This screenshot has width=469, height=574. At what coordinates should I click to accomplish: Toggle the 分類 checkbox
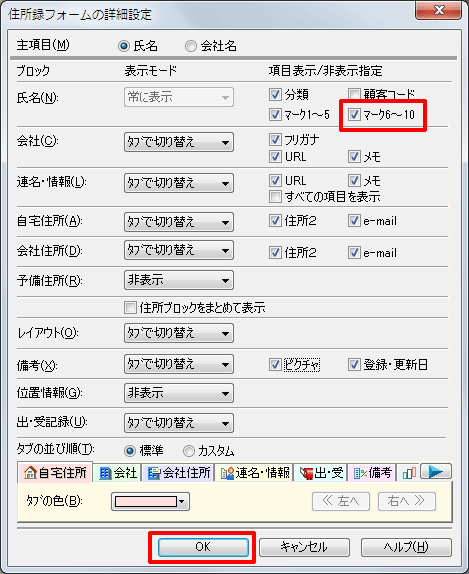click(275, 95)
